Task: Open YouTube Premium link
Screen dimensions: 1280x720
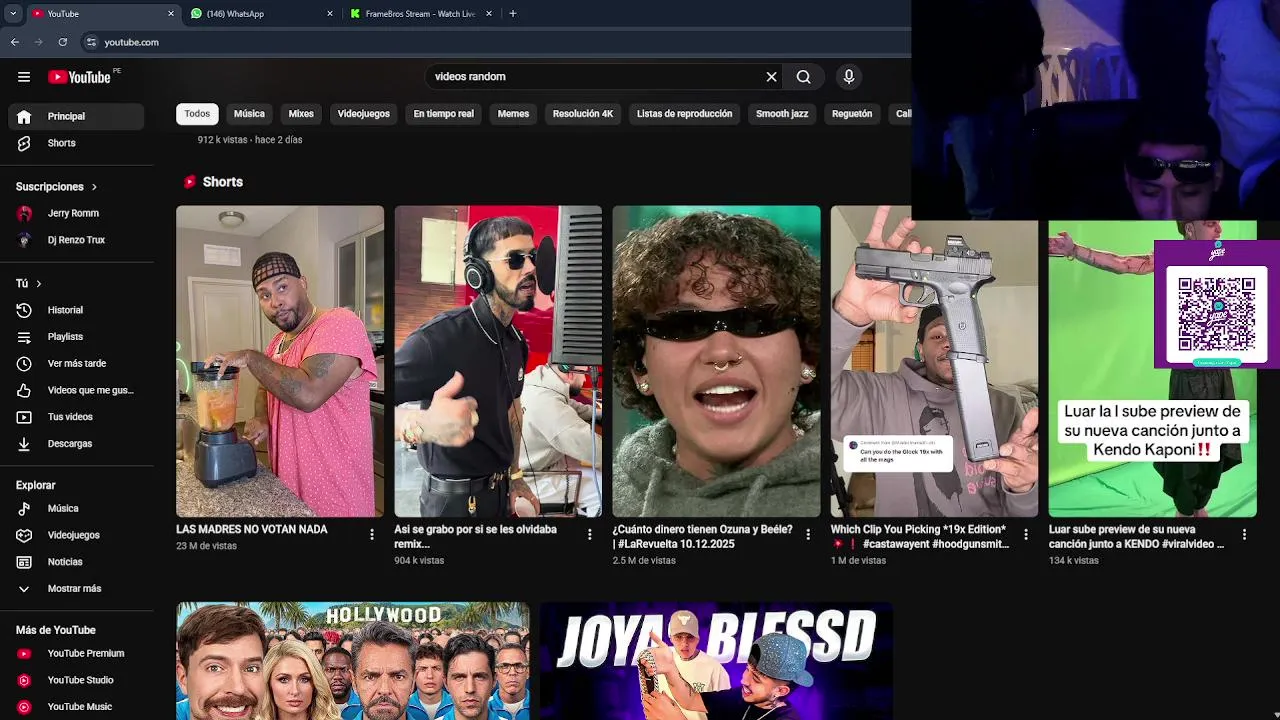Action: (76, 653)
